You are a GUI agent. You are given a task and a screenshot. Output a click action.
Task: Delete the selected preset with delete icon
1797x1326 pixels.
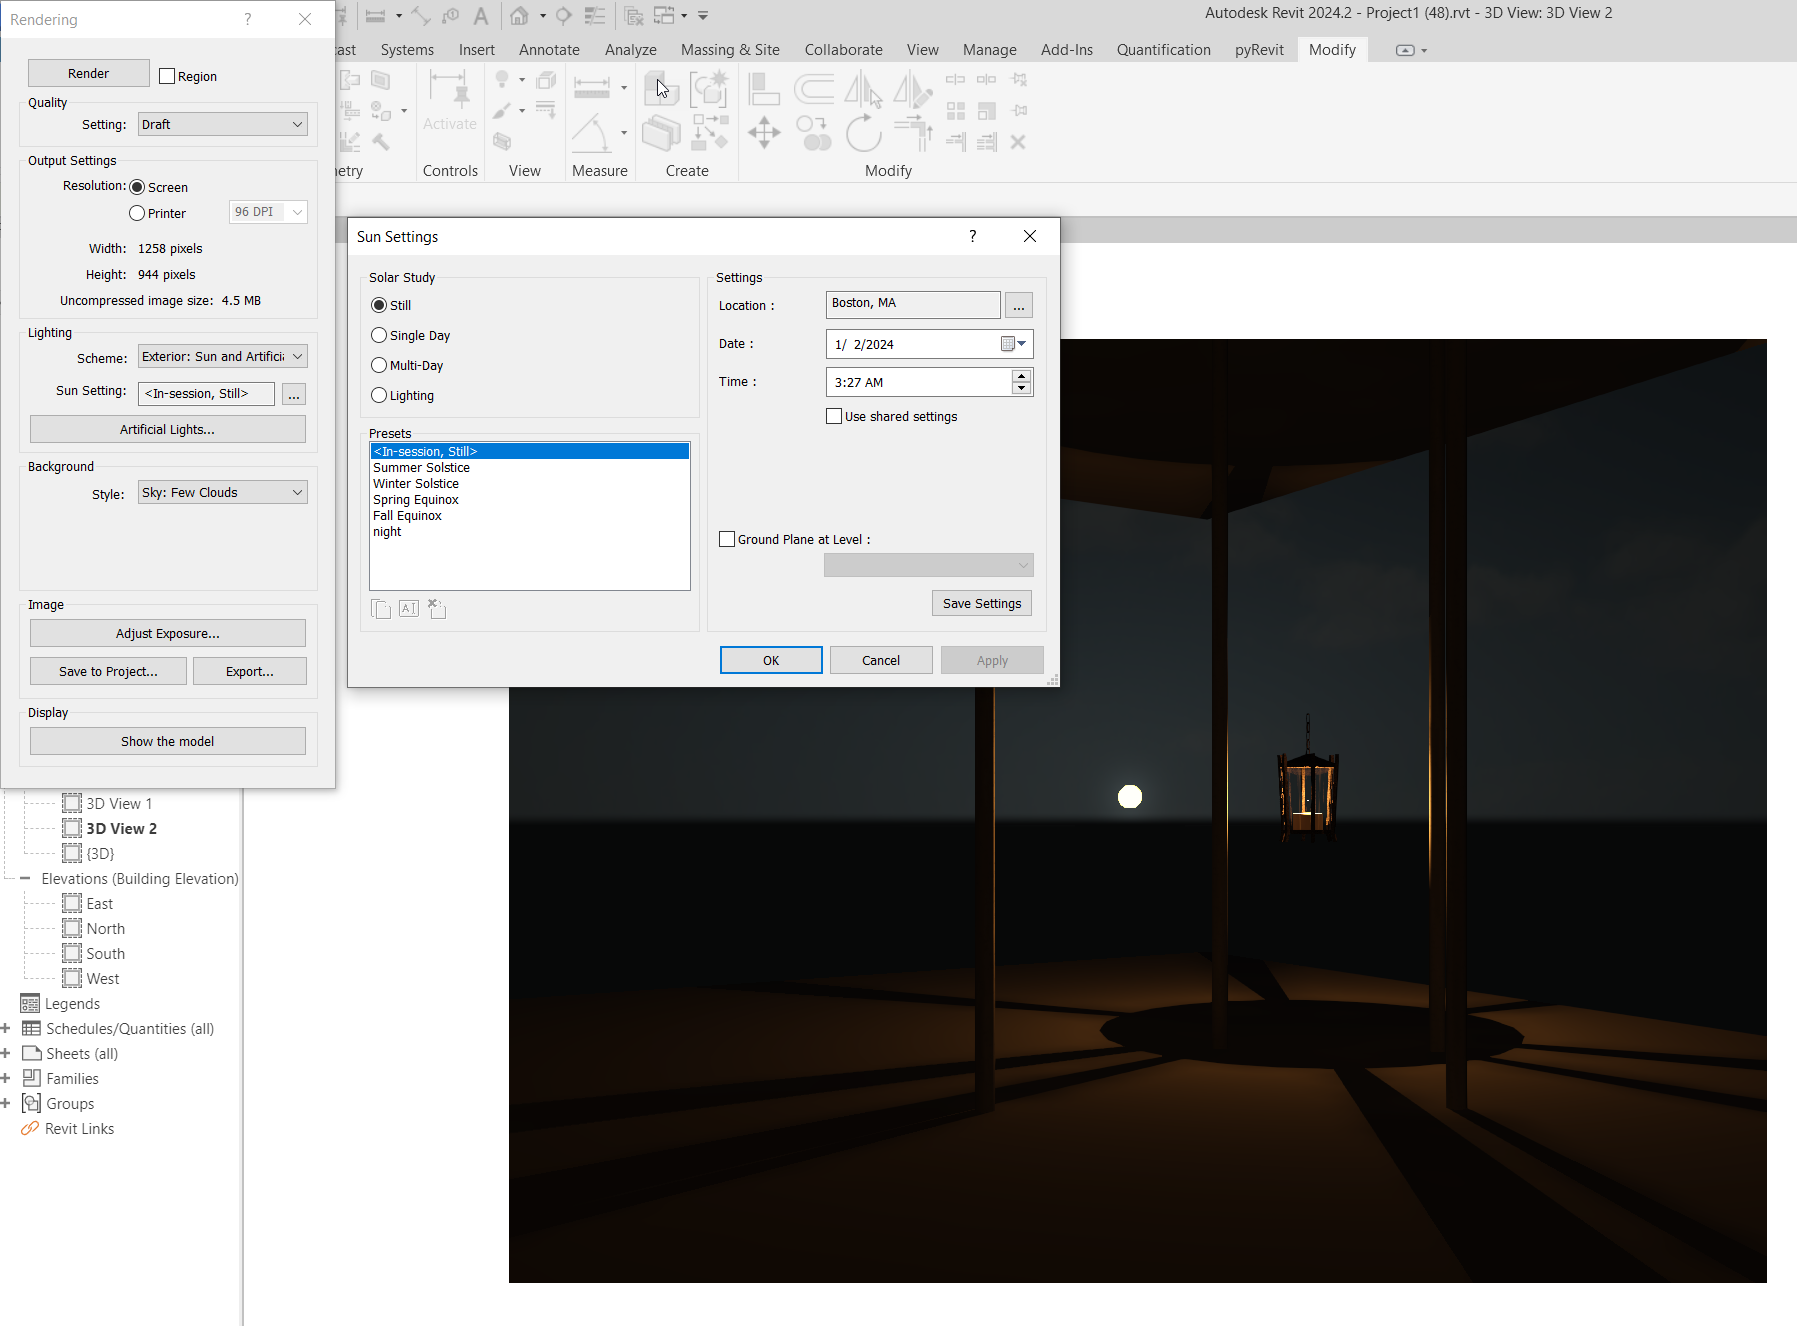(436, 608)
